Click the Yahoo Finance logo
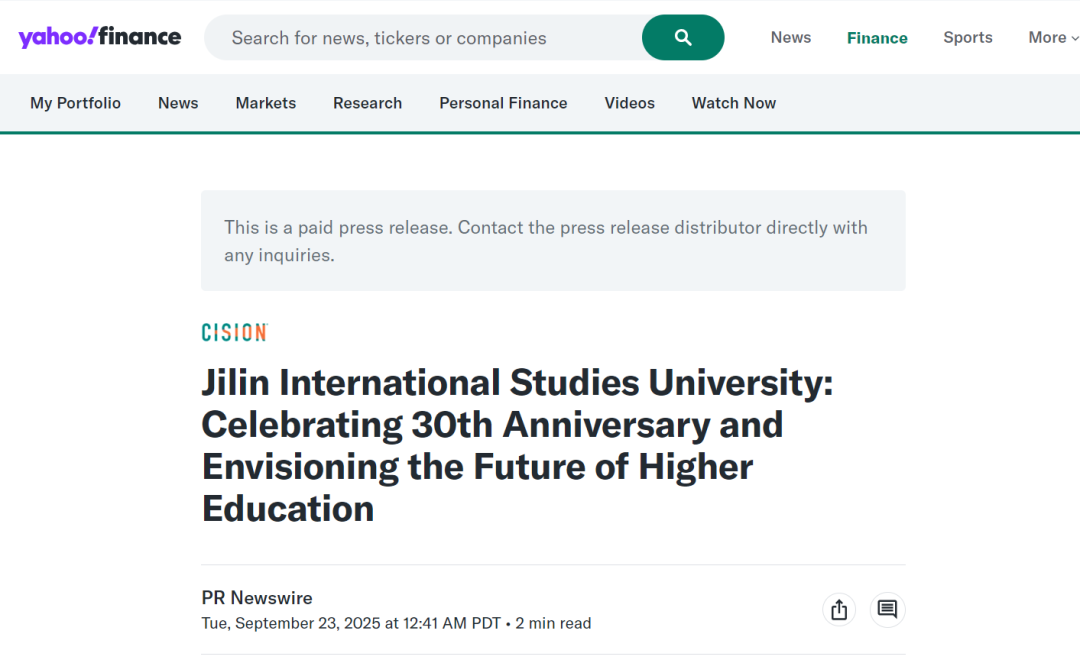 [x=100, y=38]
